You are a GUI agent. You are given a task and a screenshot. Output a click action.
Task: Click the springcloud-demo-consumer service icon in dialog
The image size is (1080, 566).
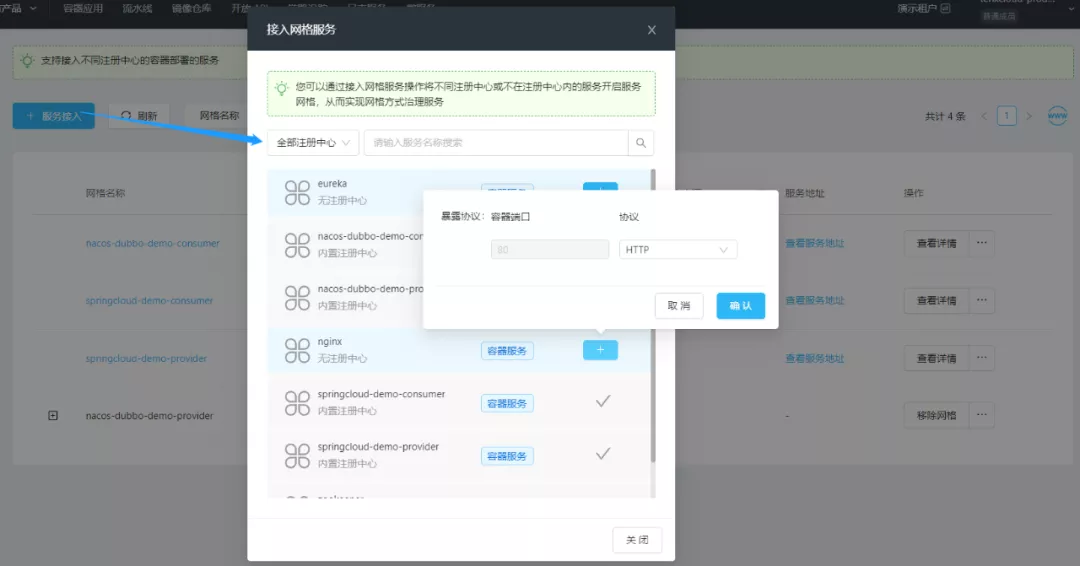[298, 403]
